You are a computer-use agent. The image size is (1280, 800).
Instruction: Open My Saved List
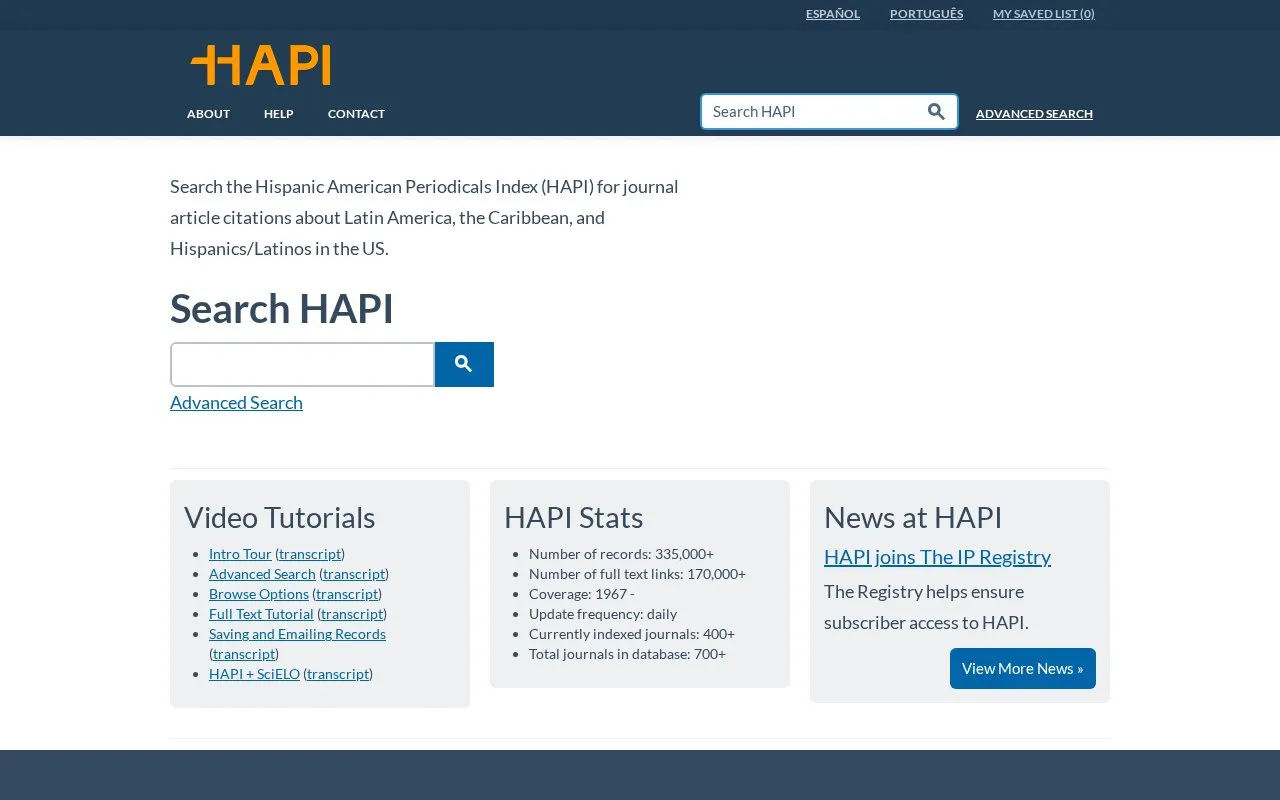point(1044,14)
